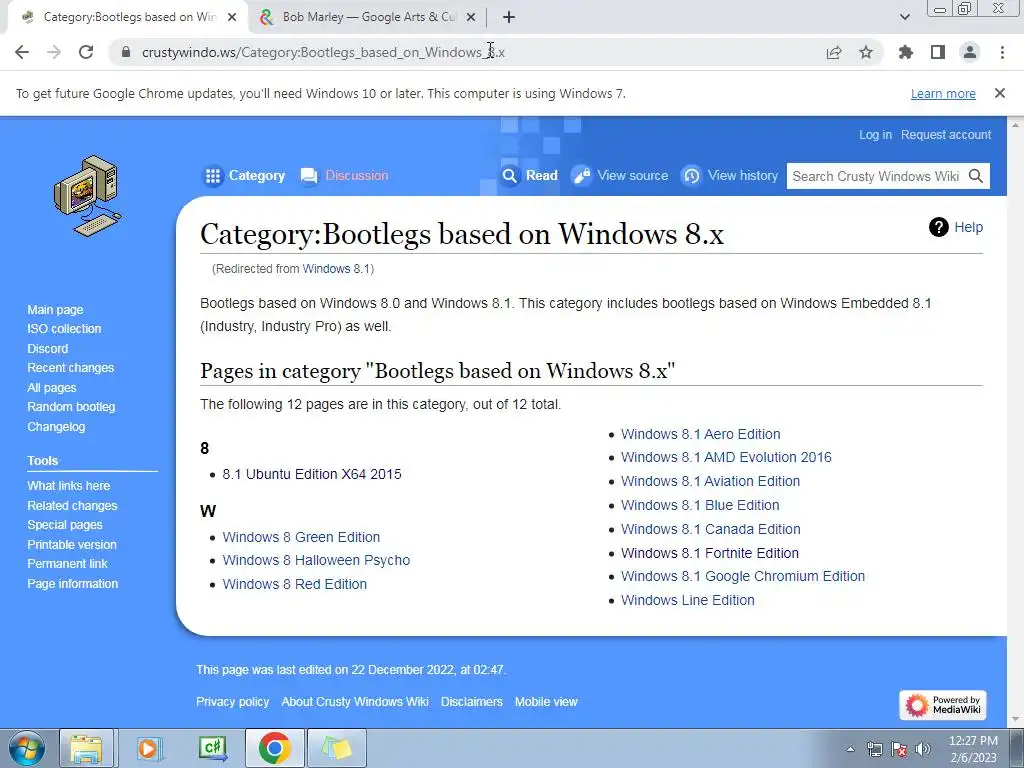Switch to Bob Marley Google Arts tab
The width and height of the screenshot is (1024, 768).
(367, 17)
